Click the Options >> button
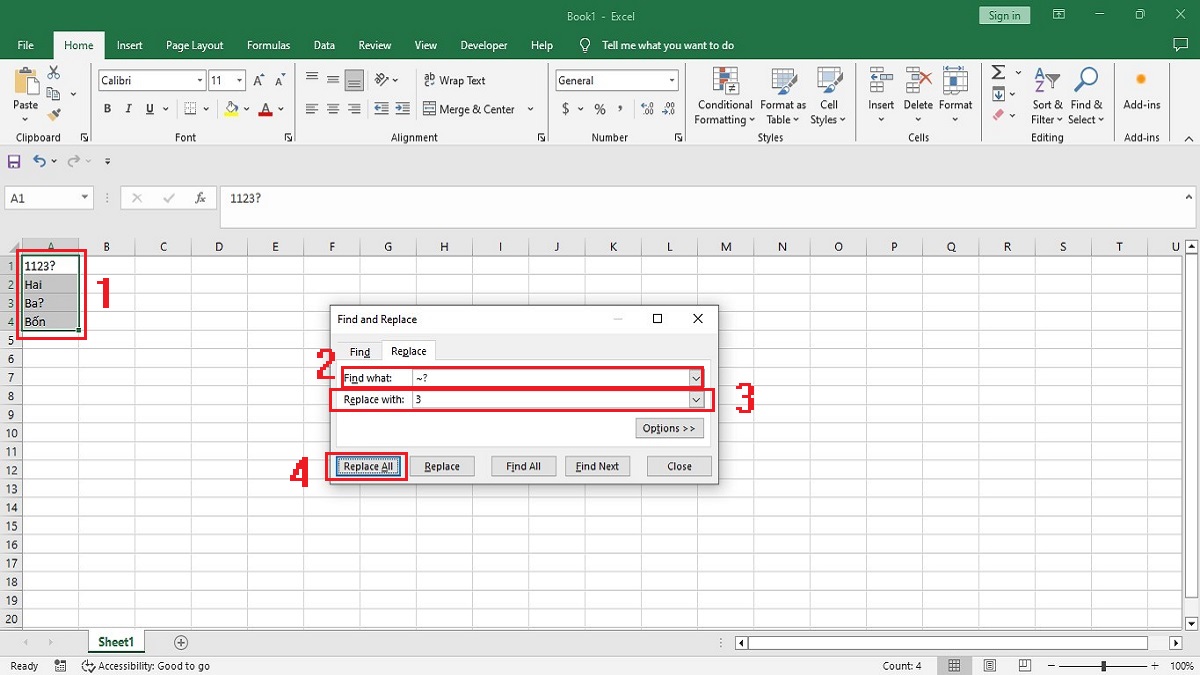The width and height of the screenshot is (1200, 675). 669,428
